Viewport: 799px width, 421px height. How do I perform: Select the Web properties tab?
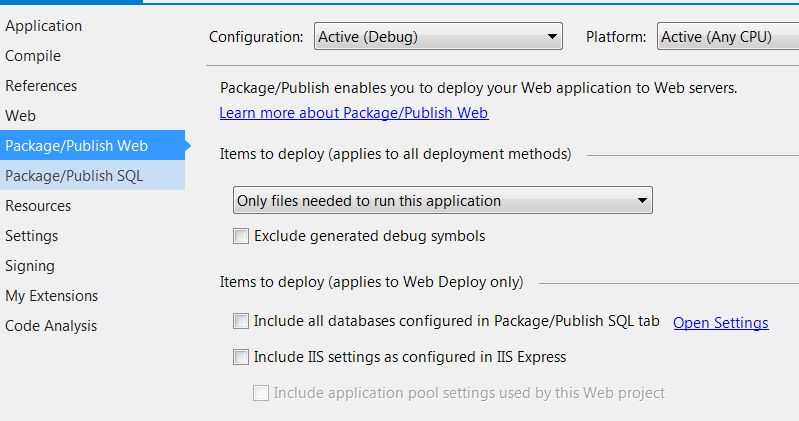pyautogui.click(x=20, y=116)
